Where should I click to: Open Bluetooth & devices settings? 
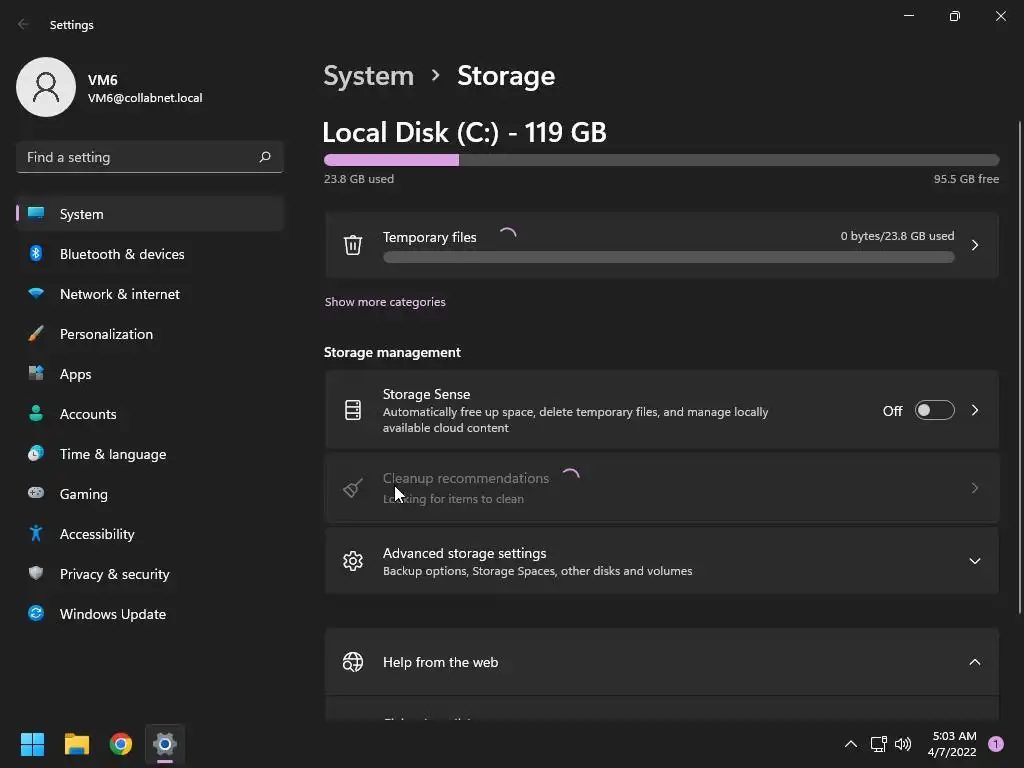pyautogui.click(x=122, y=254)
